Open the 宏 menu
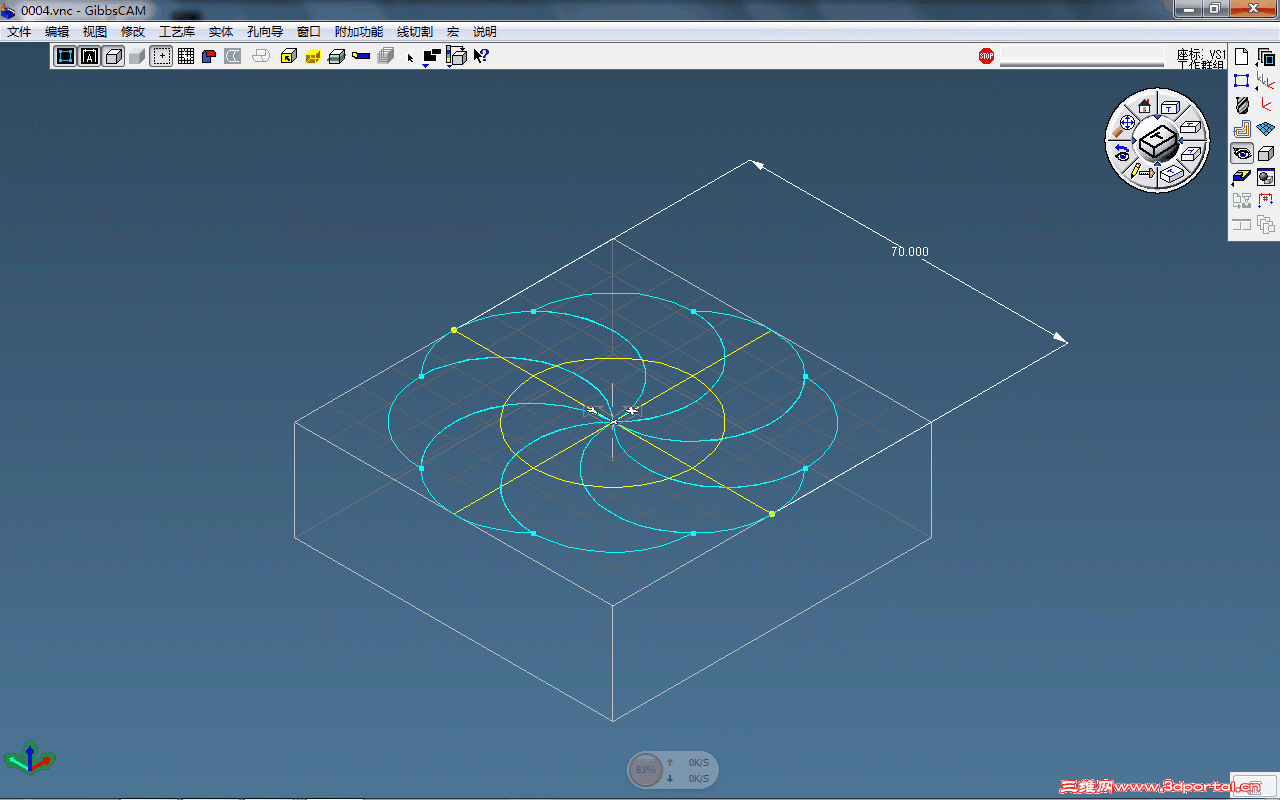 pyautogui.click(x=453, y=32)
